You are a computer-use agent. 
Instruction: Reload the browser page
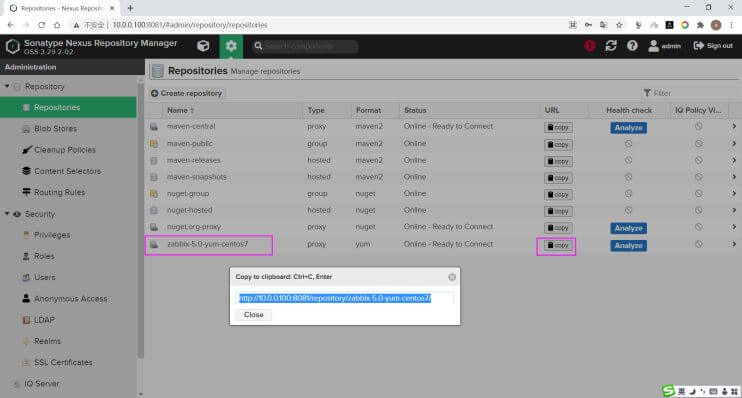(42, 25)
